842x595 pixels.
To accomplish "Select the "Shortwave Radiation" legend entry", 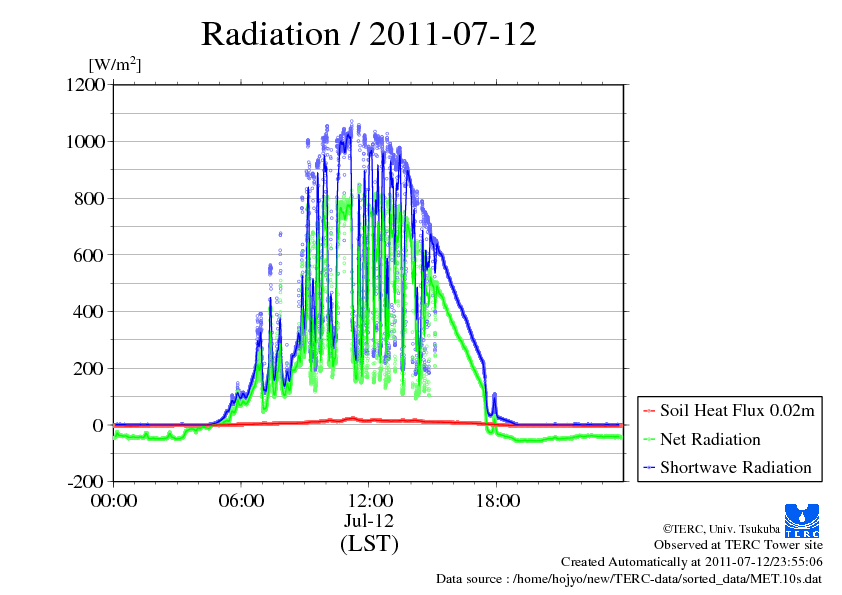I will (x=728, y=467).
